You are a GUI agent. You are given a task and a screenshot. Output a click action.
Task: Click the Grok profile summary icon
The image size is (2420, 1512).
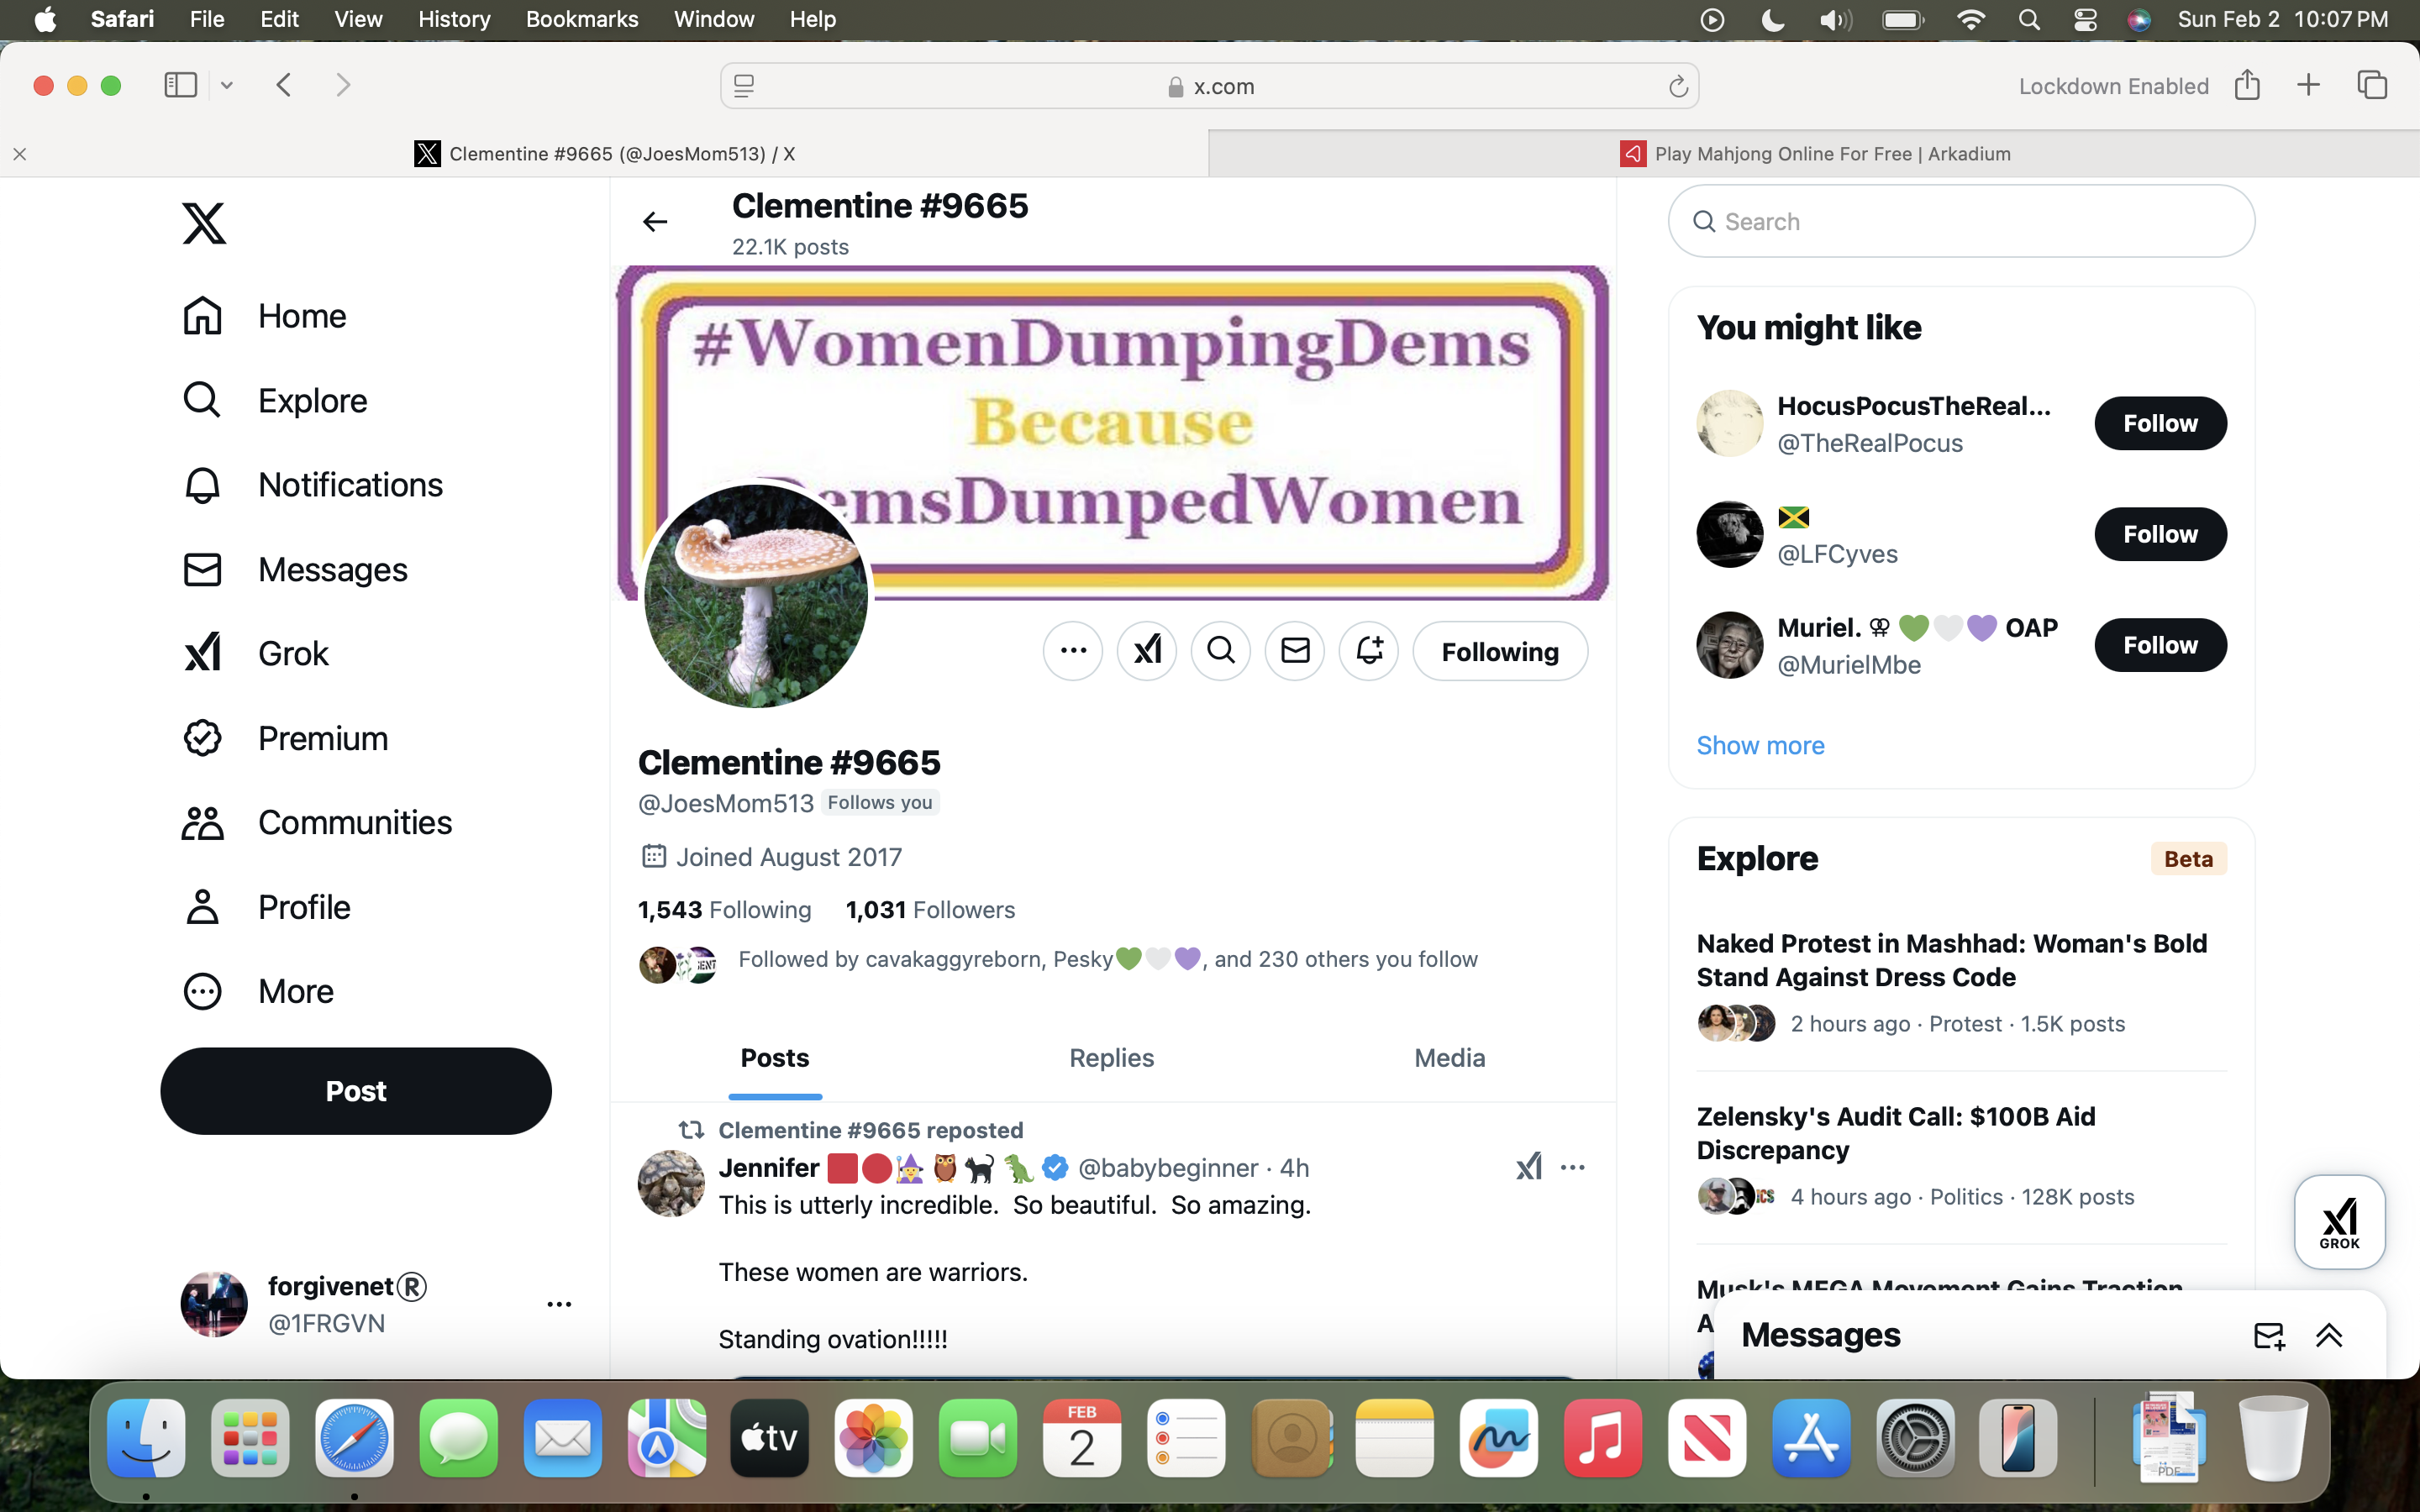click(1147, 651)
